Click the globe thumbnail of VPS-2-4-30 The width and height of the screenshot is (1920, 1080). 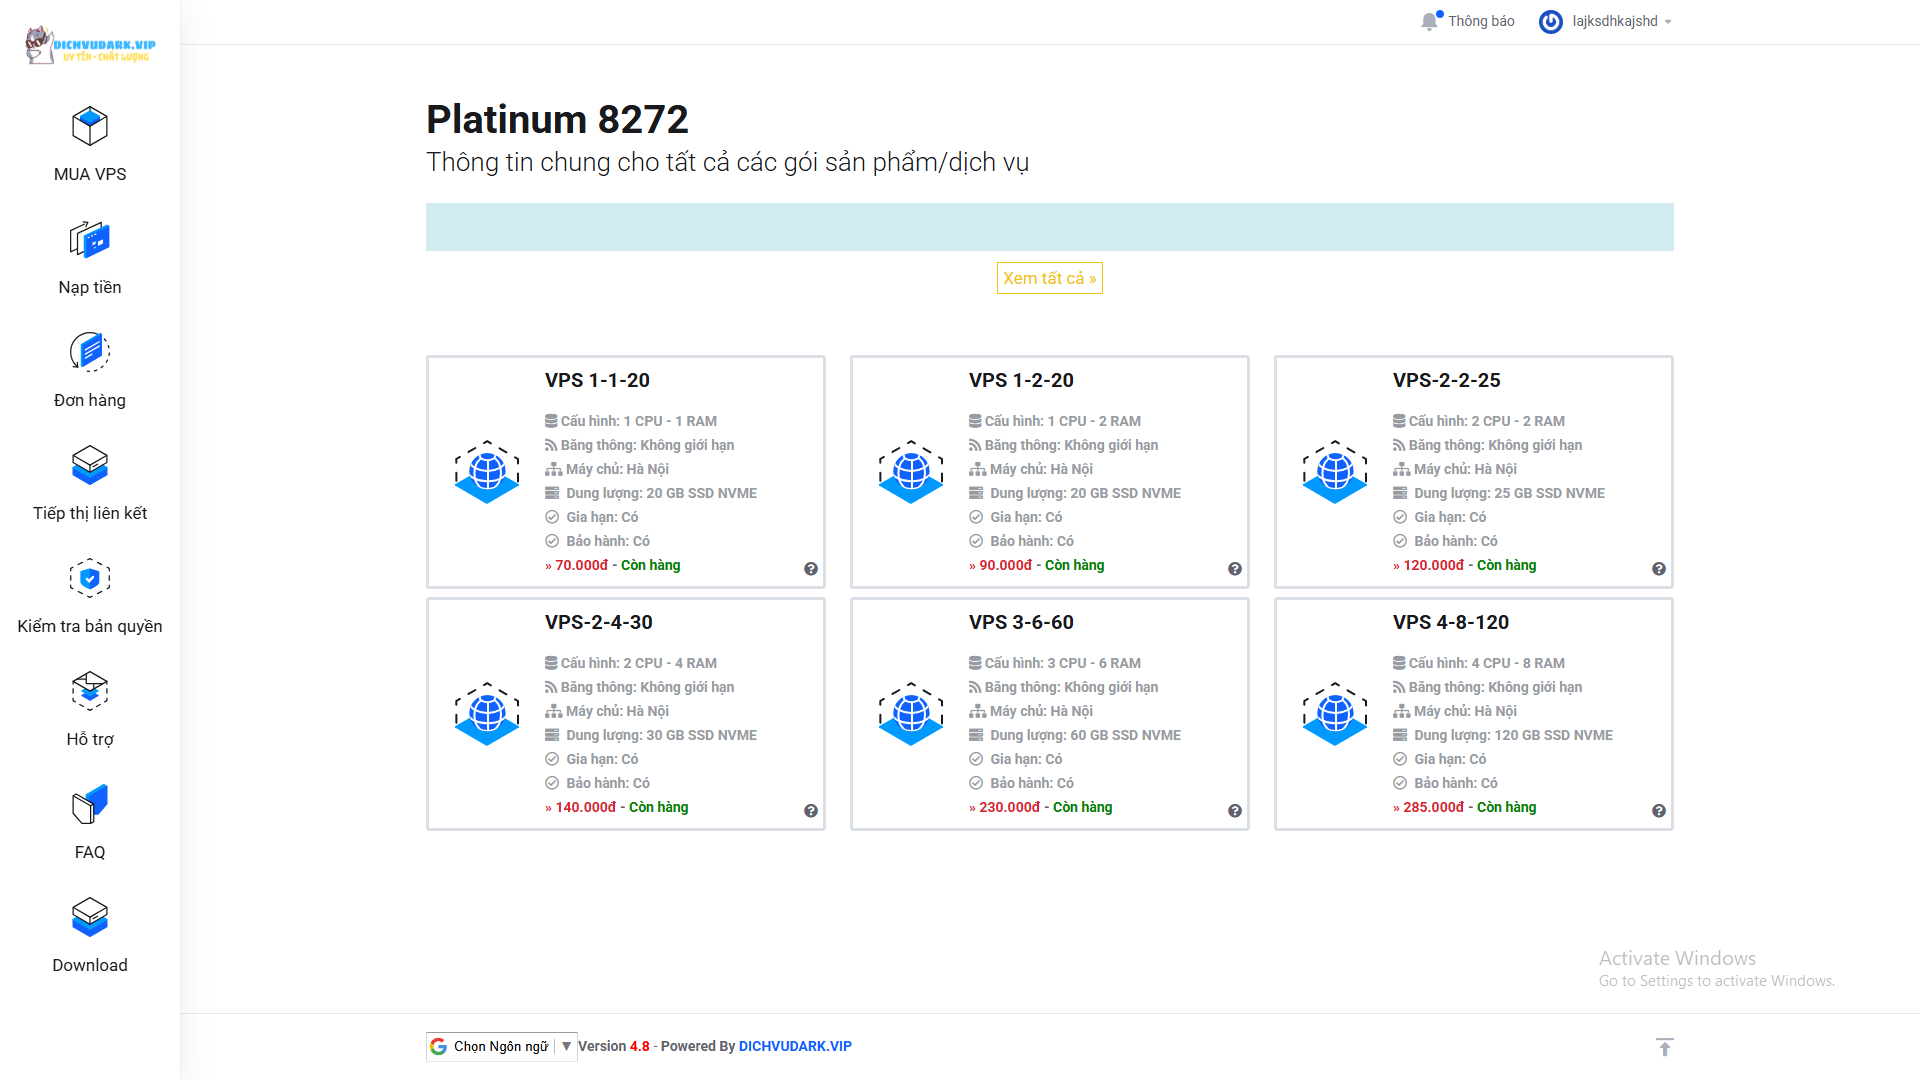487,714
